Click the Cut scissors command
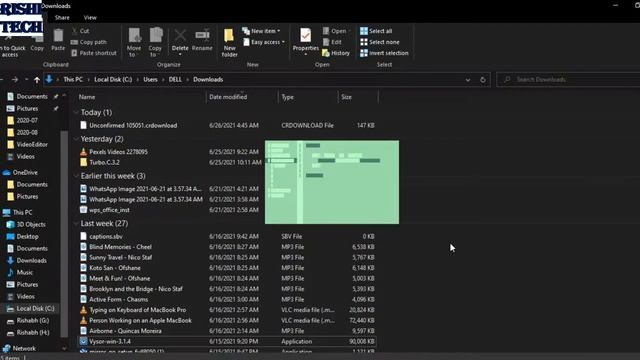 pyautogui.click(x=80, y=31)
